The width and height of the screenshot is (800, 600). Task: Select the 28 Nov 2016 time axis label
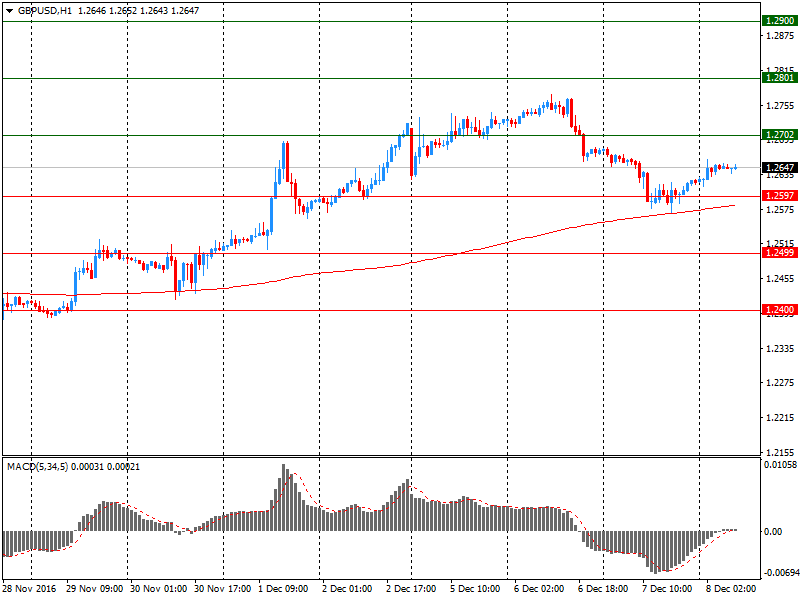(x=29, y=589)
